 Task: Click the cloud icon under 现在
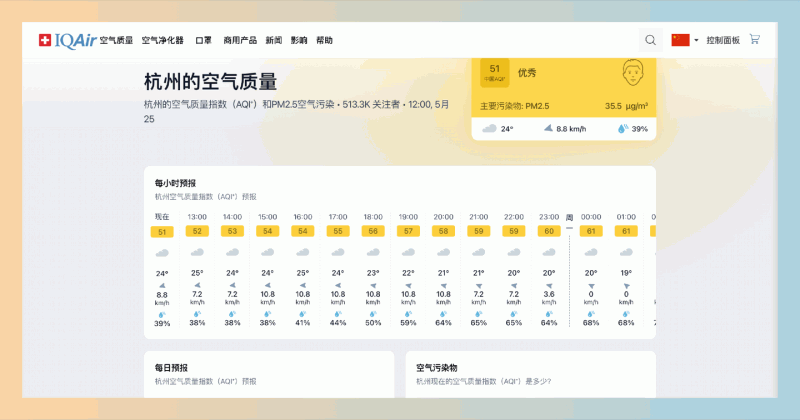[162, 253]
